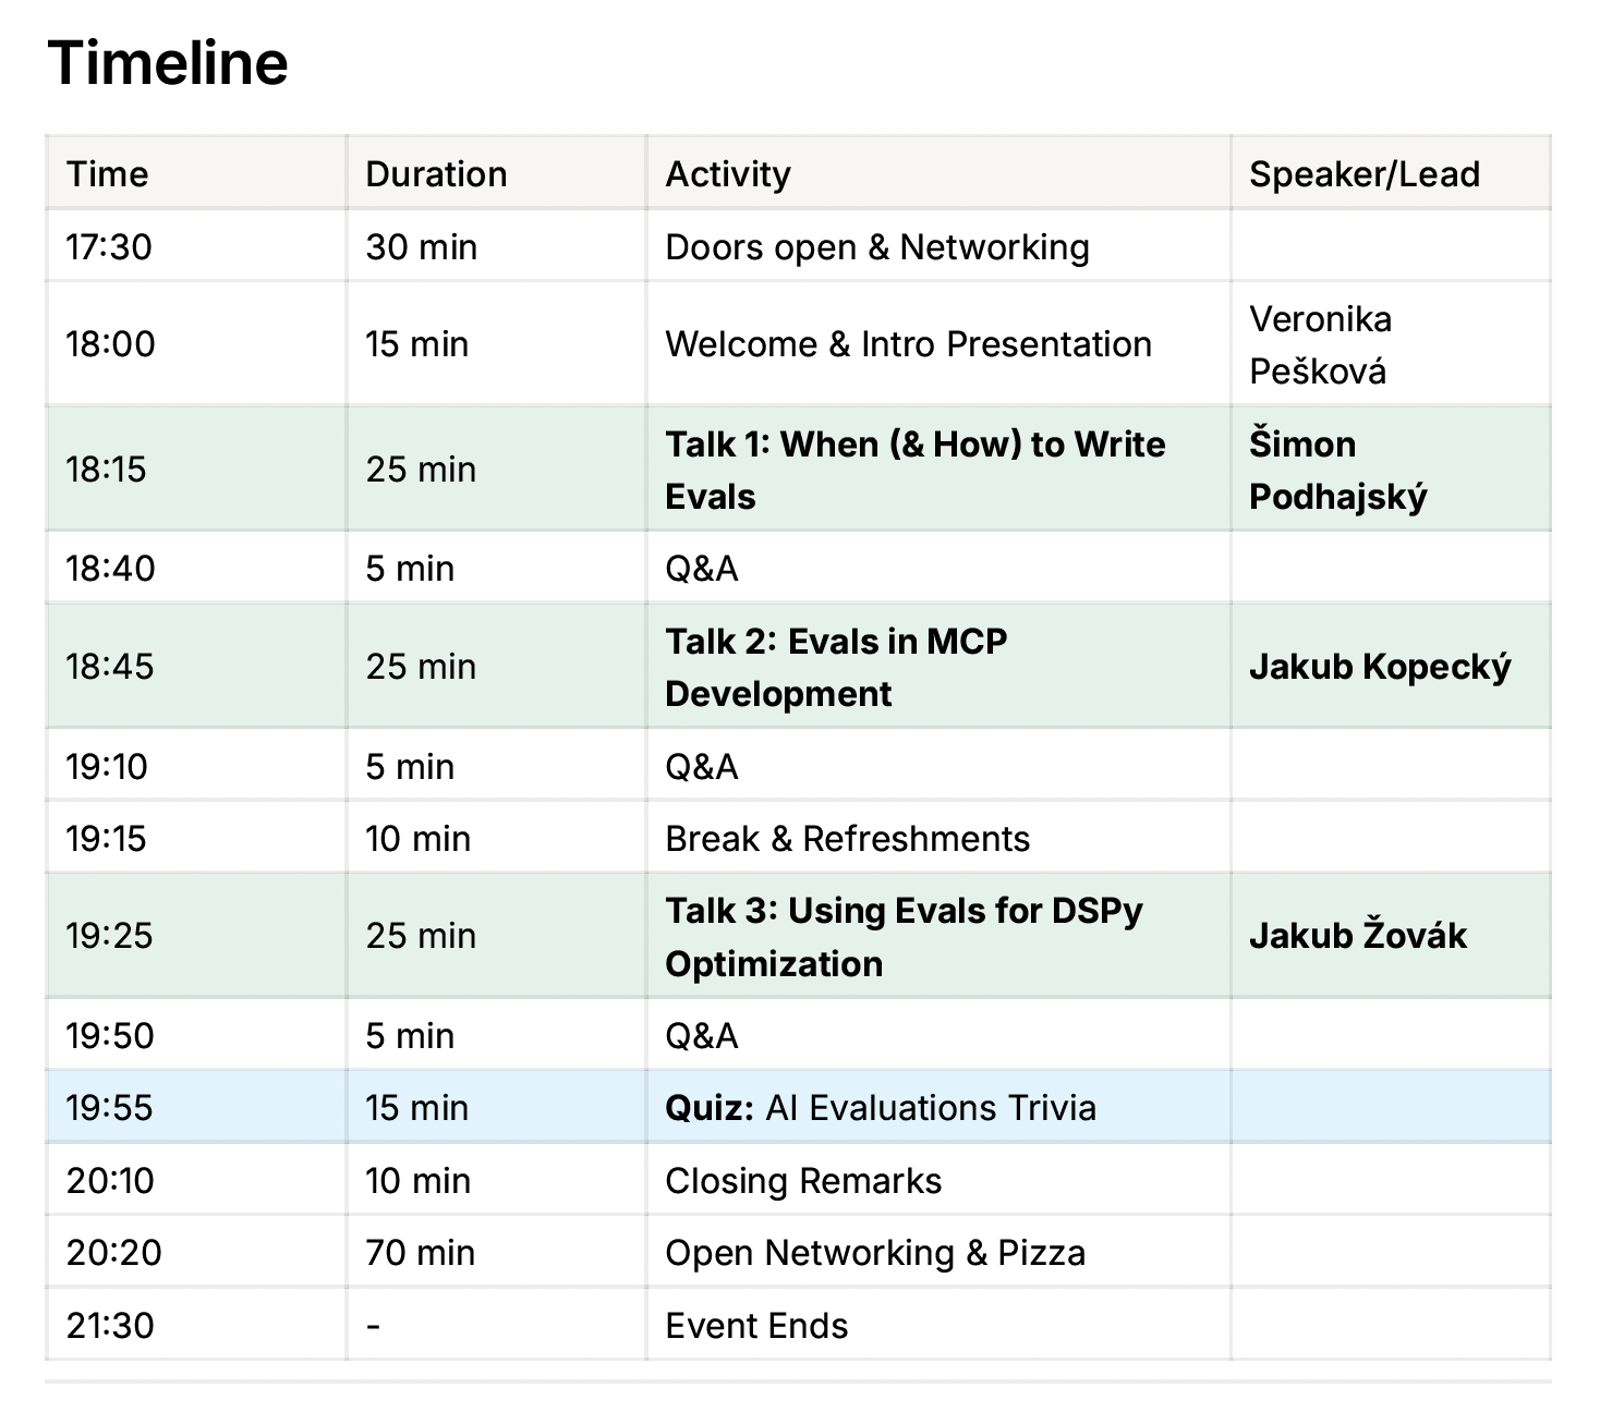
Task: Select the Jakub Žovák speaker cell
Action: [x=1357, y=936]
